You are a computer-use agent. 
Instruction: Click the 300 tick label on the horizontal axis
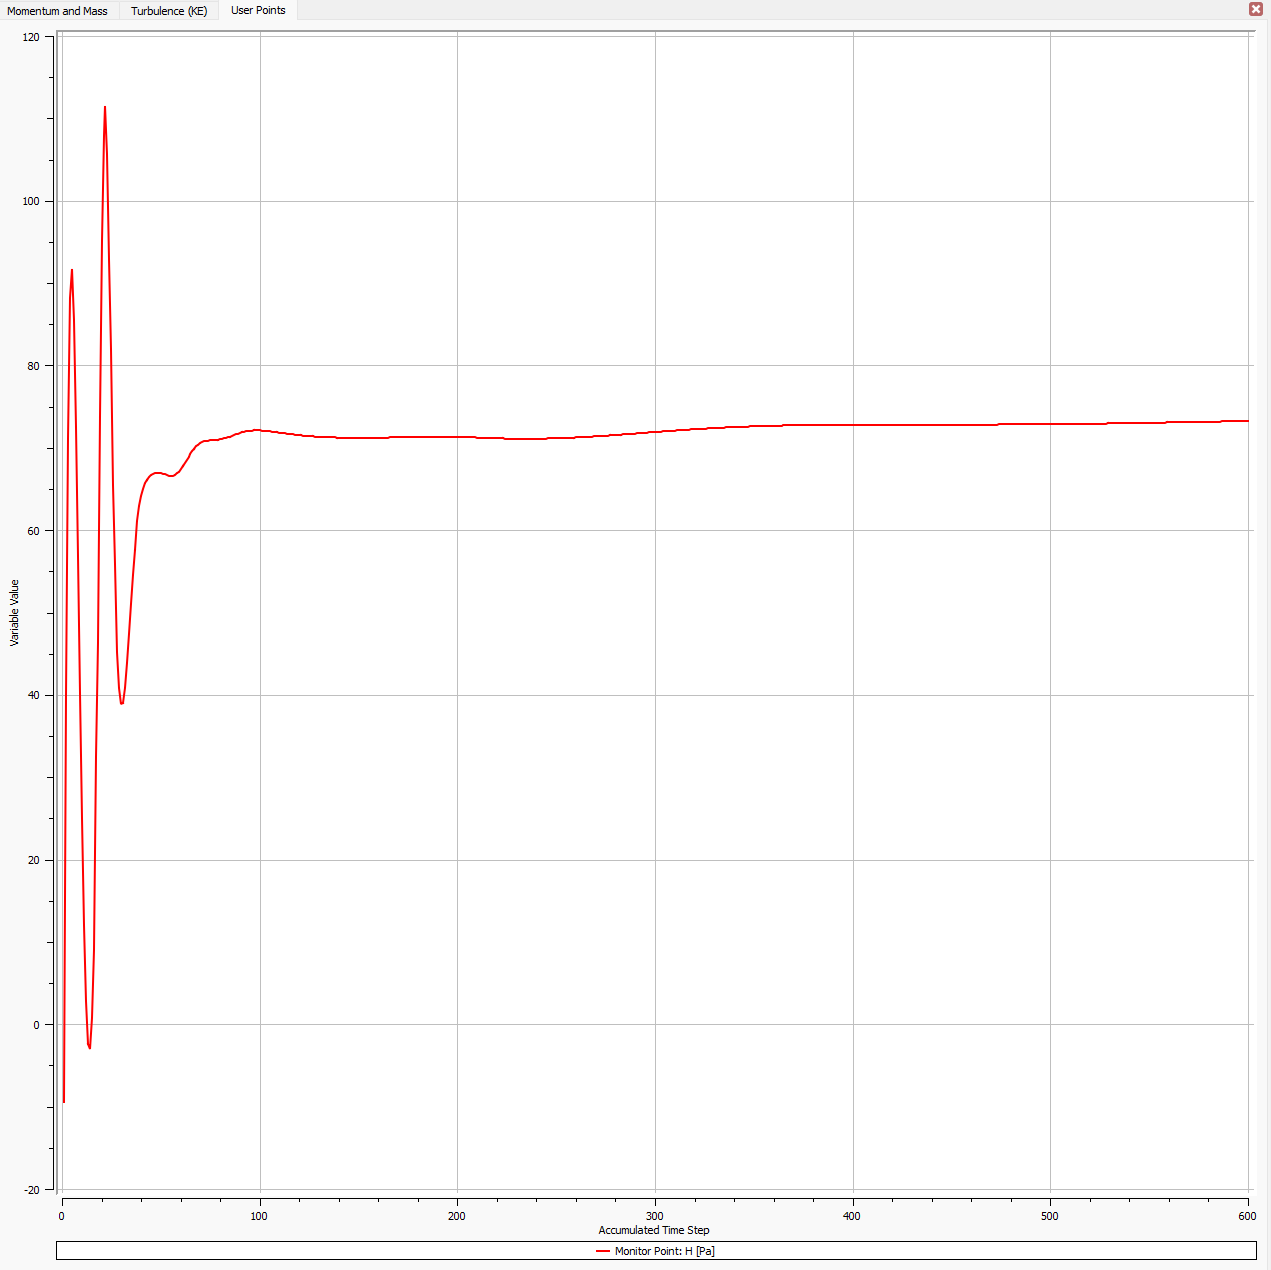click(655, 1216)
